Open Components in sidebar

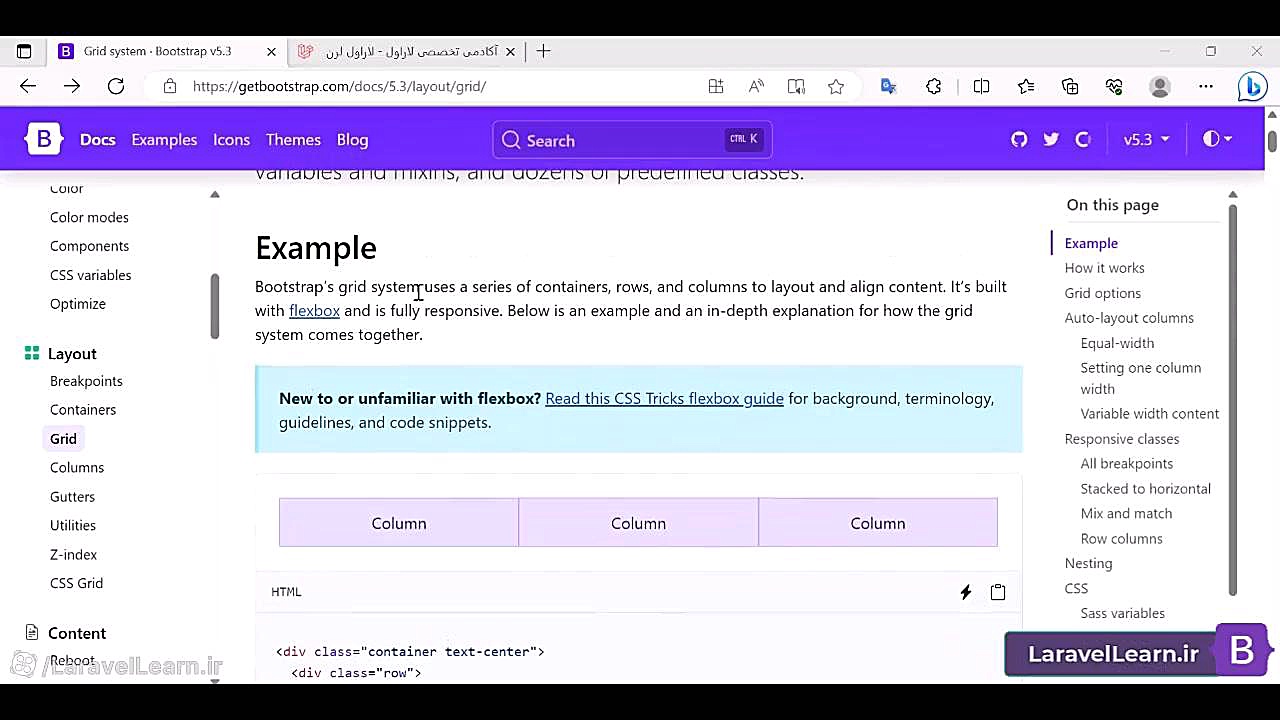click(x=89, y=246)
